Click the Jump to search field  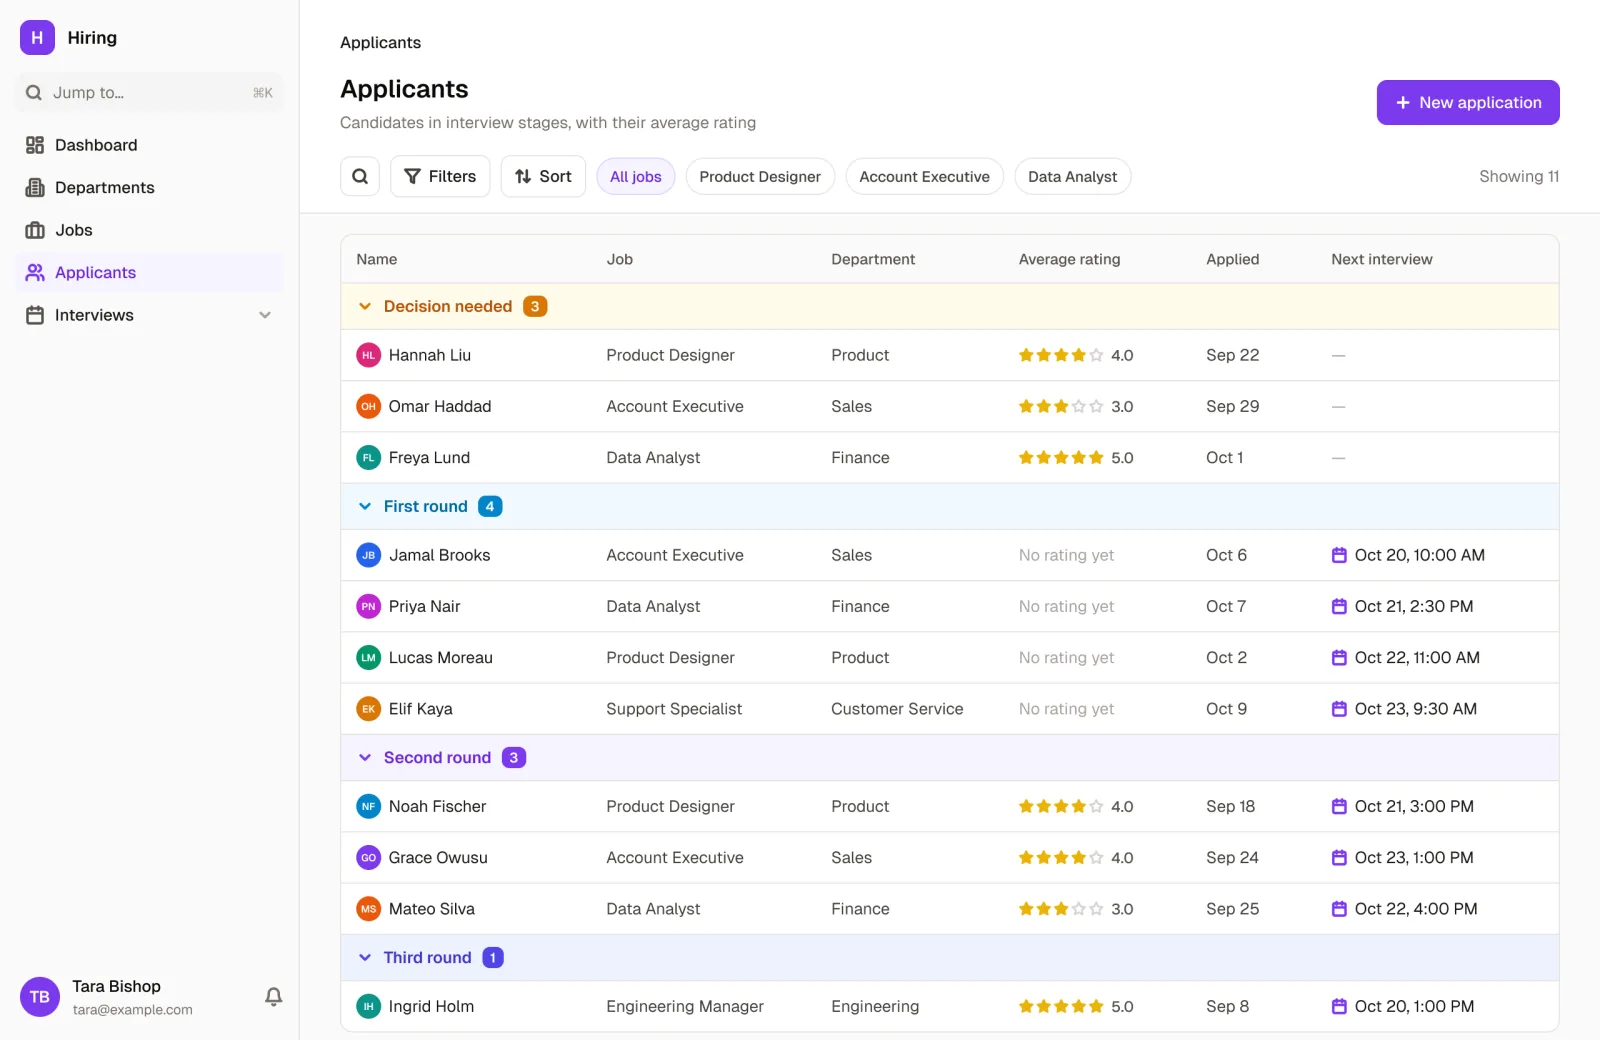150,93
